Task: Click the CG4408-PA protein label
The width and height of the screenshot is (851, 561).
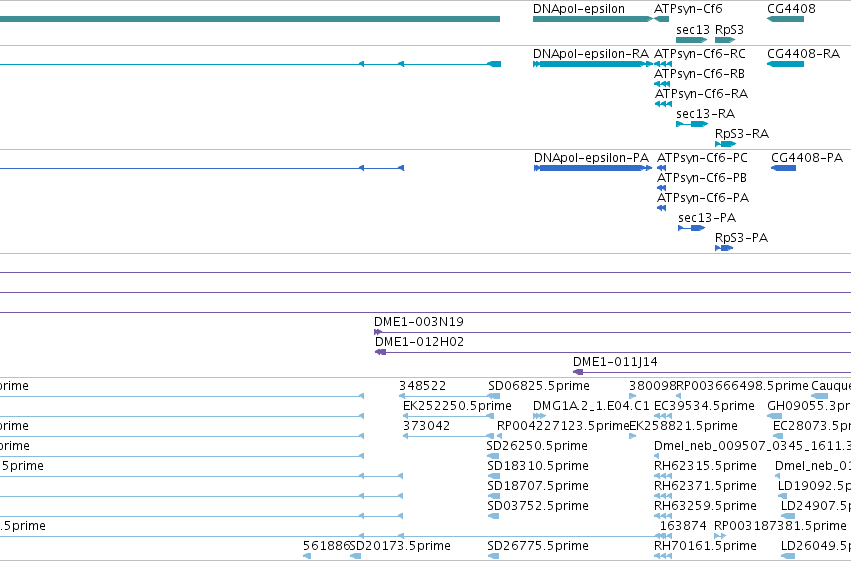Action: [806, 158]
